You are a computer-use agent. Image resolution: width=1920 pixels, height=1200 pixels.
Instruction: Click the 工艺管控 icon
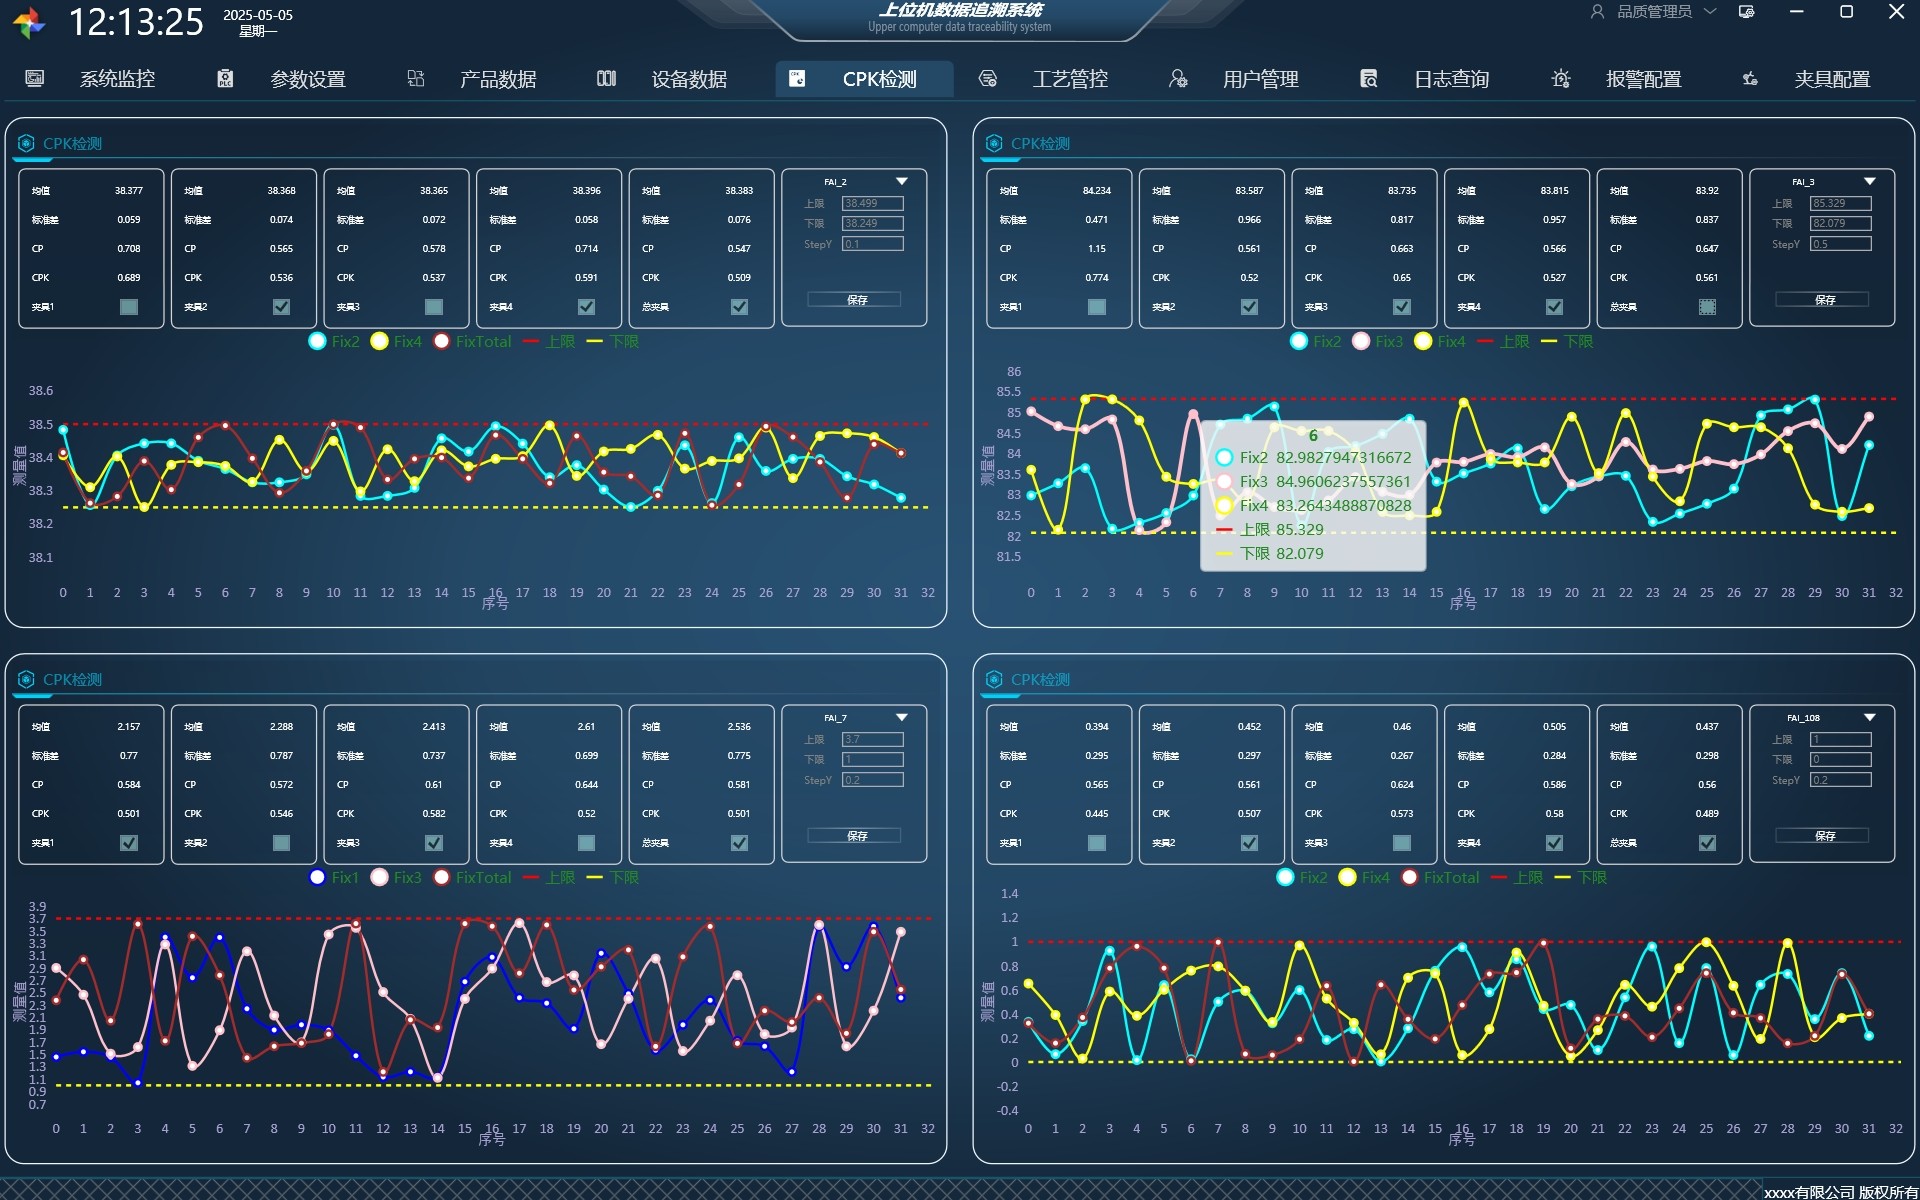[x=988, y=78]
